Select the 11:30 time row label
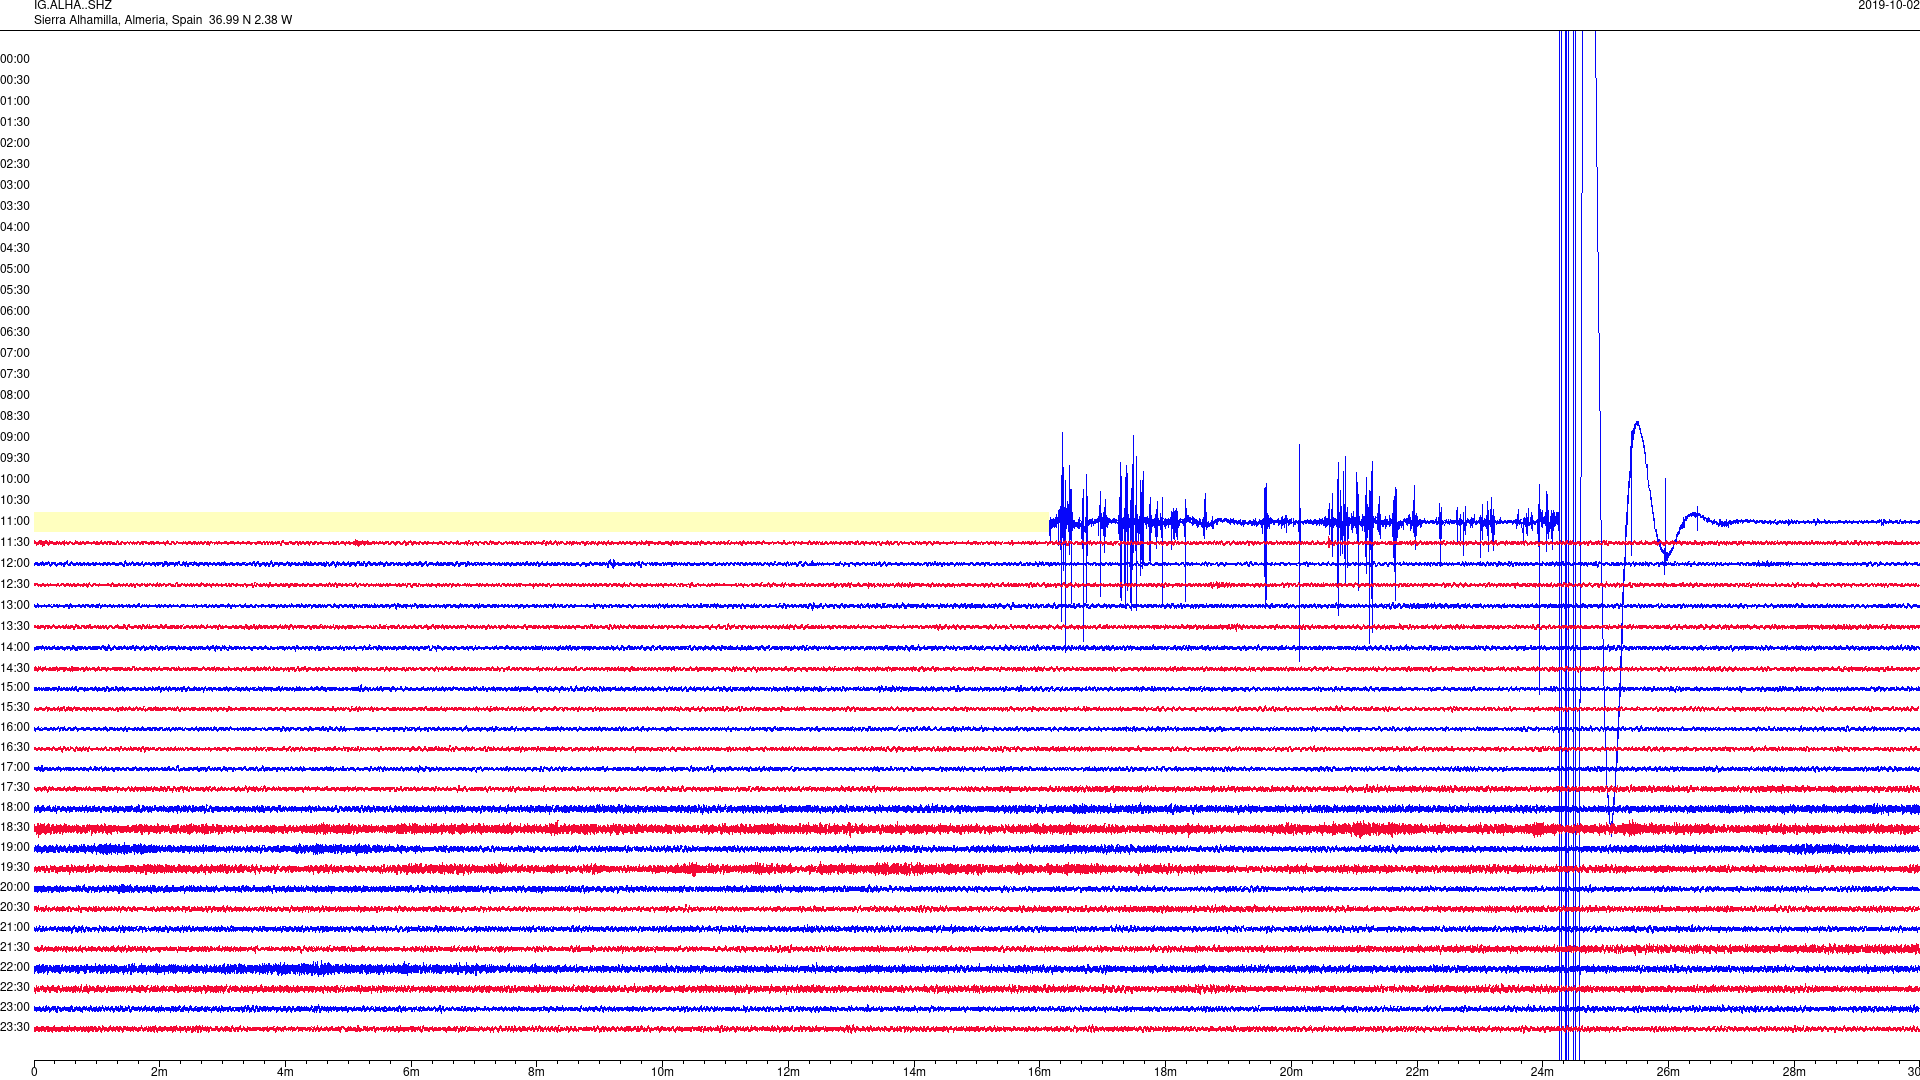The width and height of the screenshot is (1920, 1080). (15, 542)
